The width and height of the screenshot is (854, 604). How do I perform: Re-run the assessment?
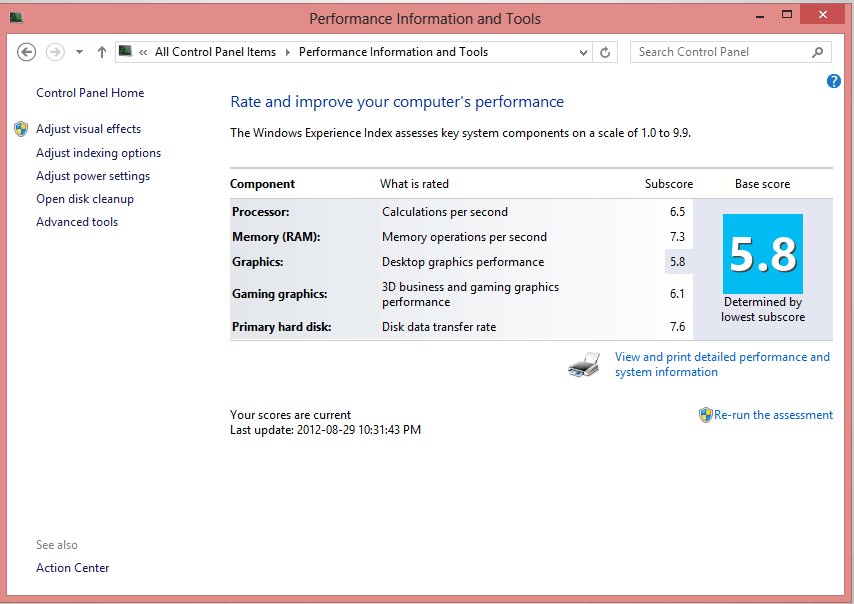coord(773,415)
